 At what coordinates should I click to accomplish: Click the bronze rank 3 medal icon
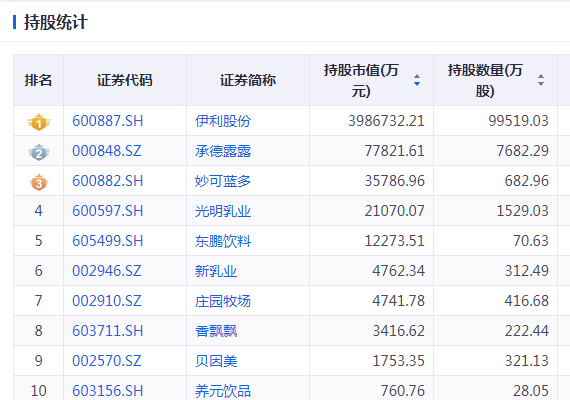(x=39, y=182)
